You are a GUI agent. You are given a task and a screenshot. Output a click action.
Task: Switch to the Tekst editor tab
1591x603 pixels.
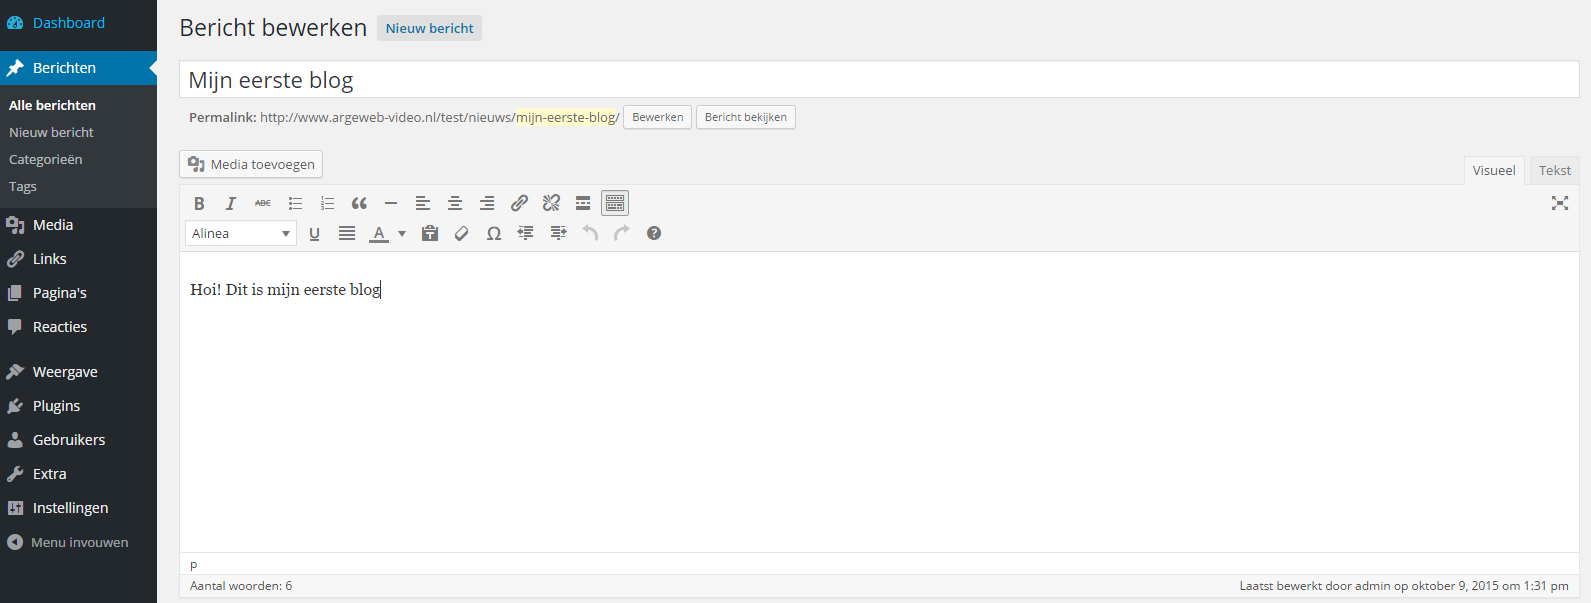click(1554, 170)
